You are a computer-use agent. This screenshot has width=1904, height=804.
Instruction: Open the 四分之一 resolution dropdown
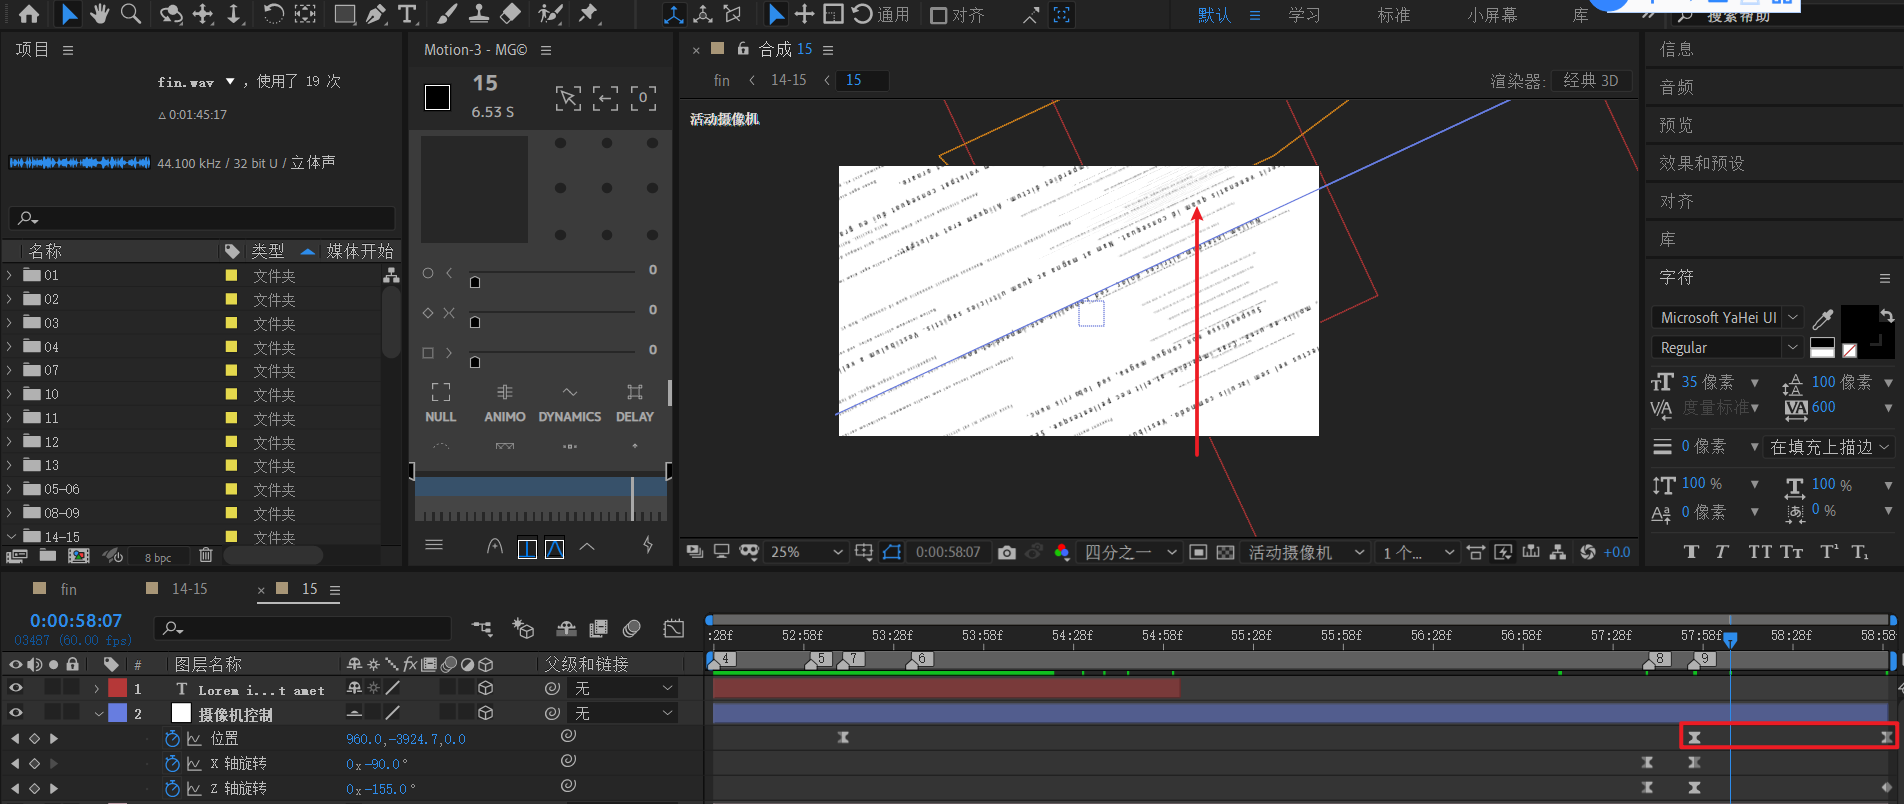point(1130,552)
